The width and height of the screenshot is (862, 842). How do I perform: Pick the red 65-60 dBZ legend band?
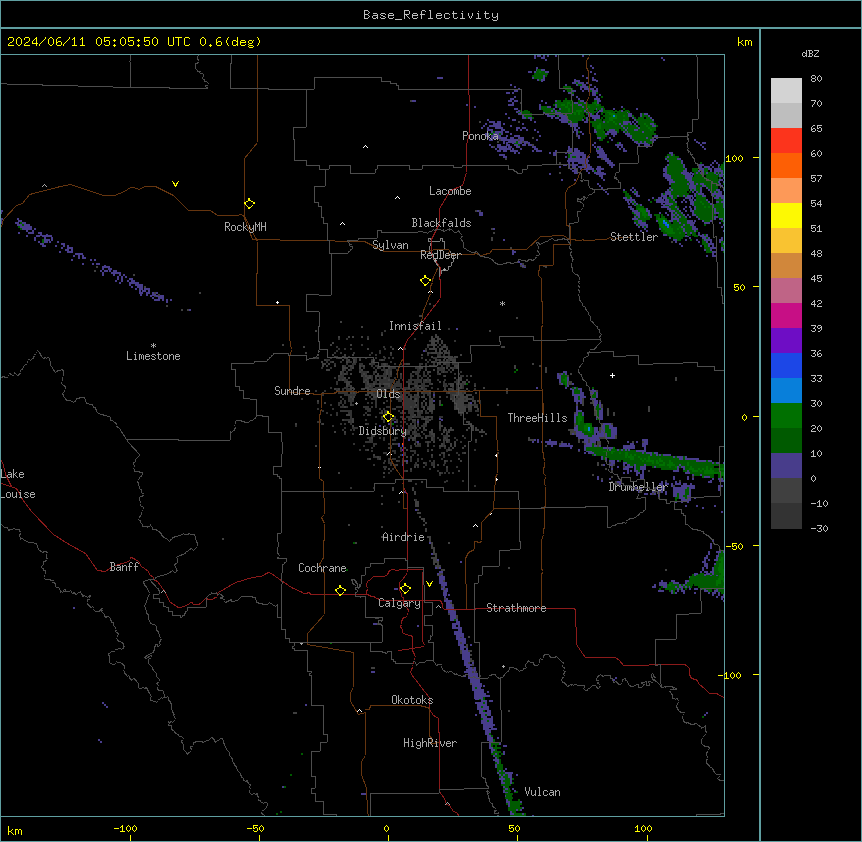786,141
